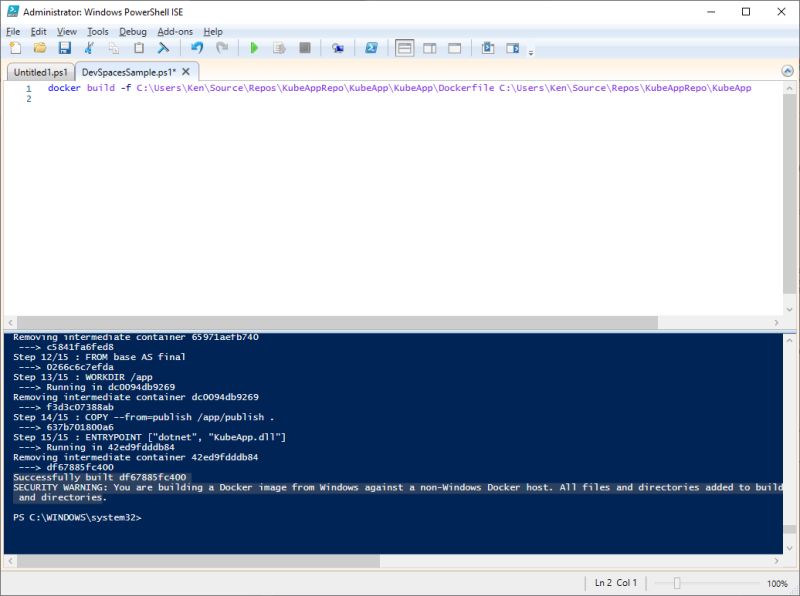800x596 pixels.
Task: Click 'Step 12/15 : FROM base AS final'
Action: point(99,357)
